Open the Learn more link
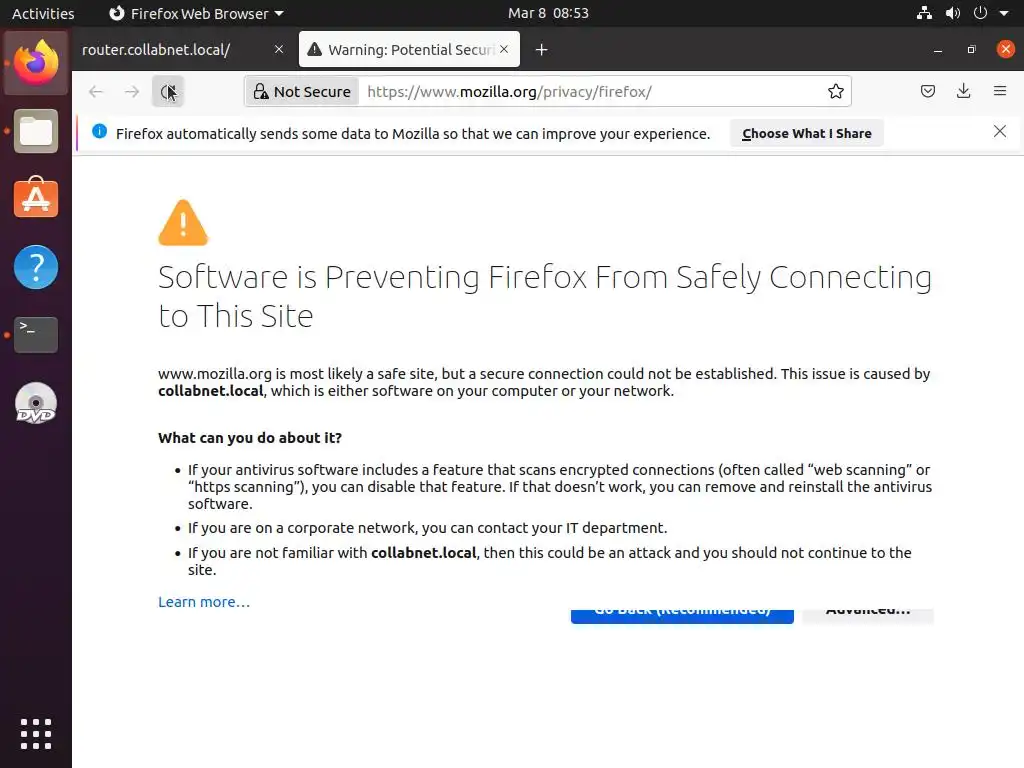Image resolution: width=1024 pixels, height=768 pixels. click(x=204, y=602)
